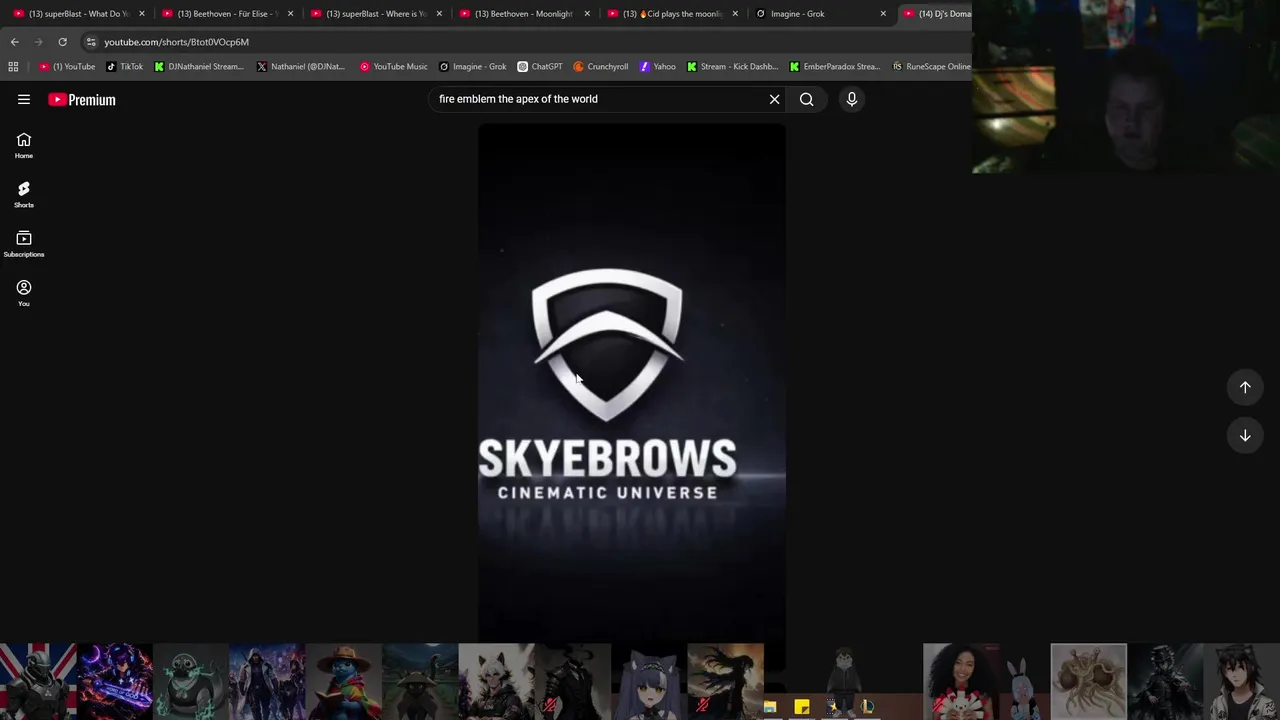
Task: Close the 'Beethoven - Für Elise' tab
Action: [290, 14]
